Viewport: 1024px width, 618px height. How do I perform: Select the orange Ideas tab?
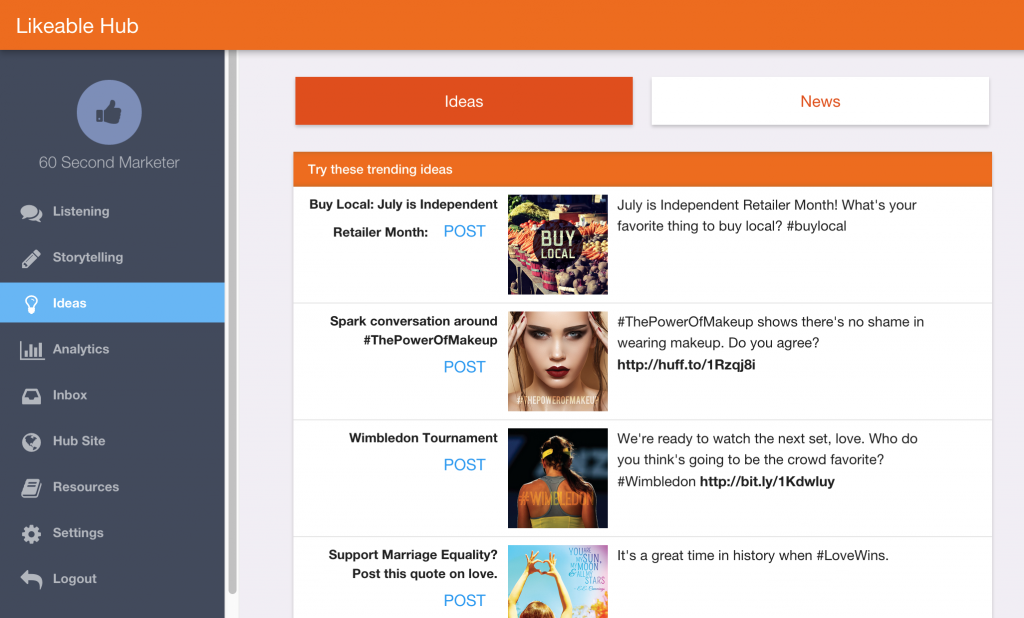(463, 101)
